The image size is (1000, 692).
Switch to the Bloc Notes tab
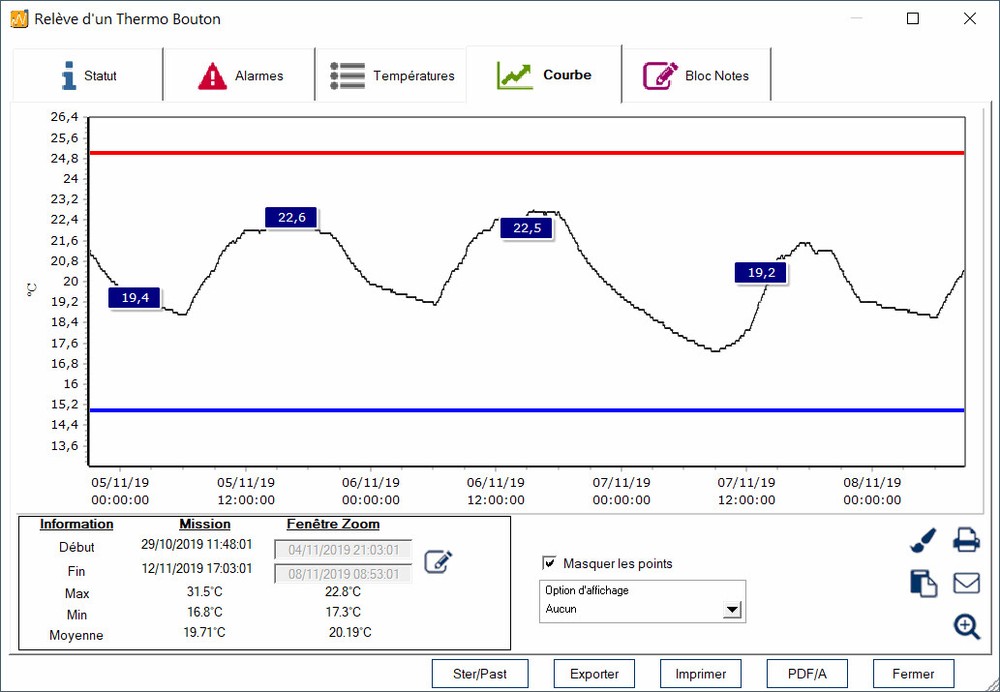coord(697,74)
